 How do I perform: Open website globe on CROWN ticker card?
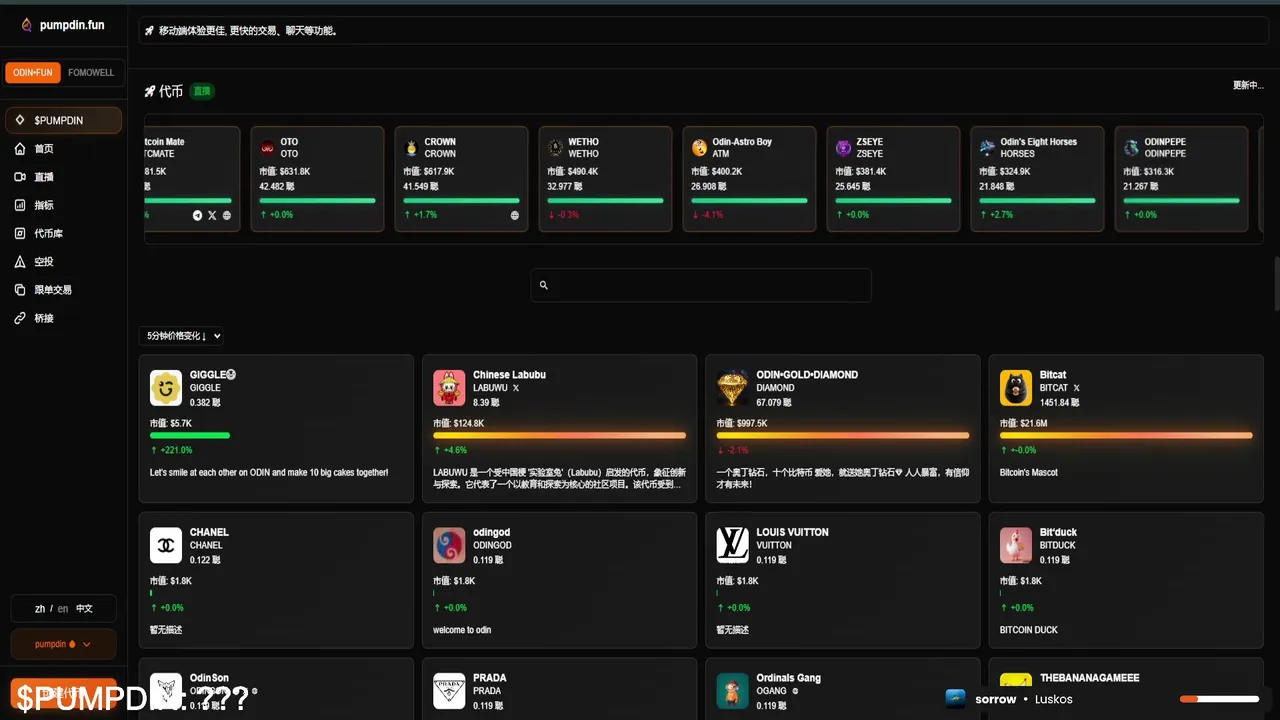point(515,215)
